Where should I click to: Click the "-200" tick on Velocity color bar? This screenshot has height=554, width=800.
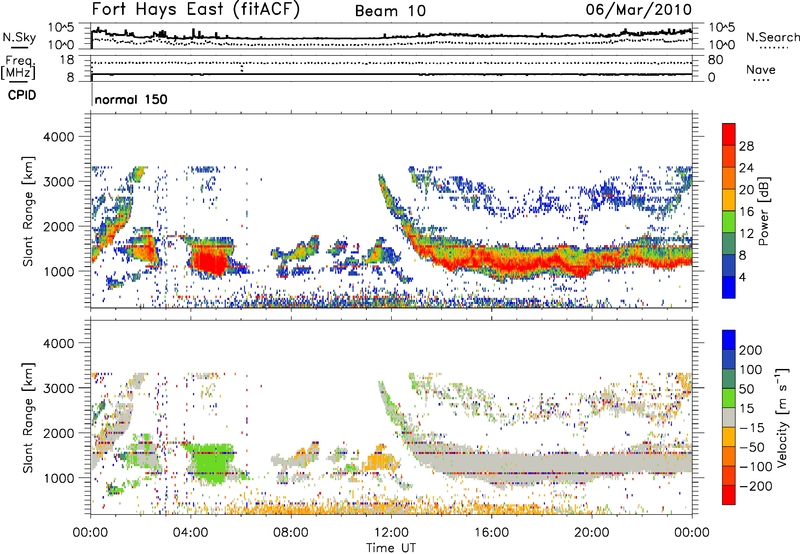click(x=755, y=486)
